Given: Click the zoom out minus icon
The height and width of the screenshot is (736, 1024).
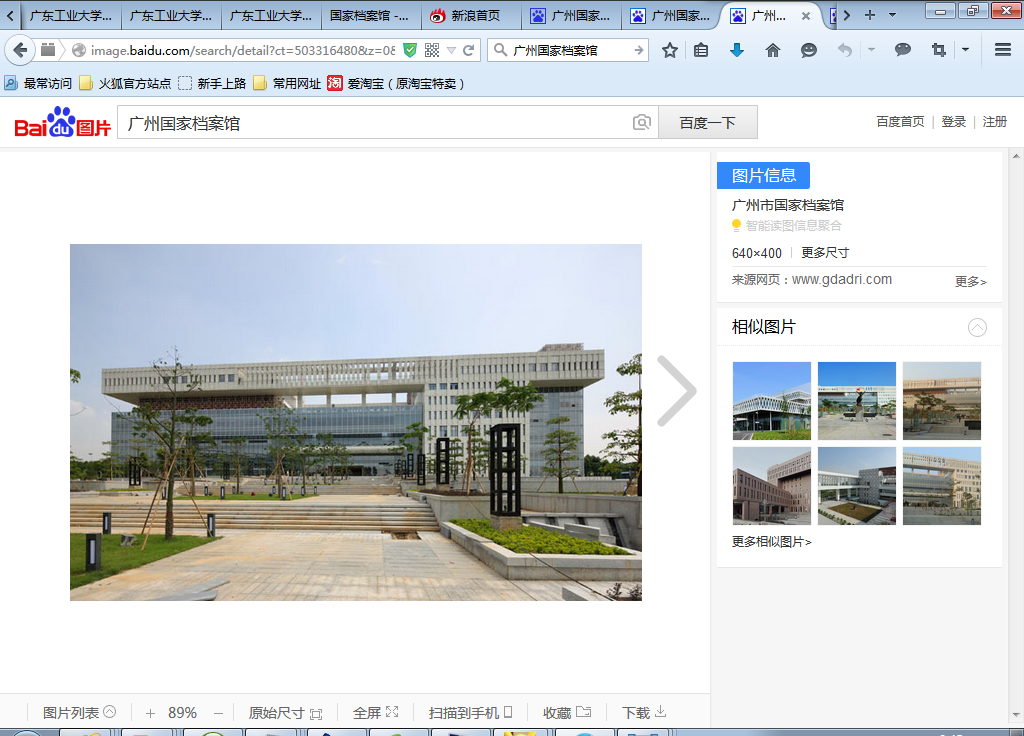Looking at the screenshot, I should (x=218, y=713).
